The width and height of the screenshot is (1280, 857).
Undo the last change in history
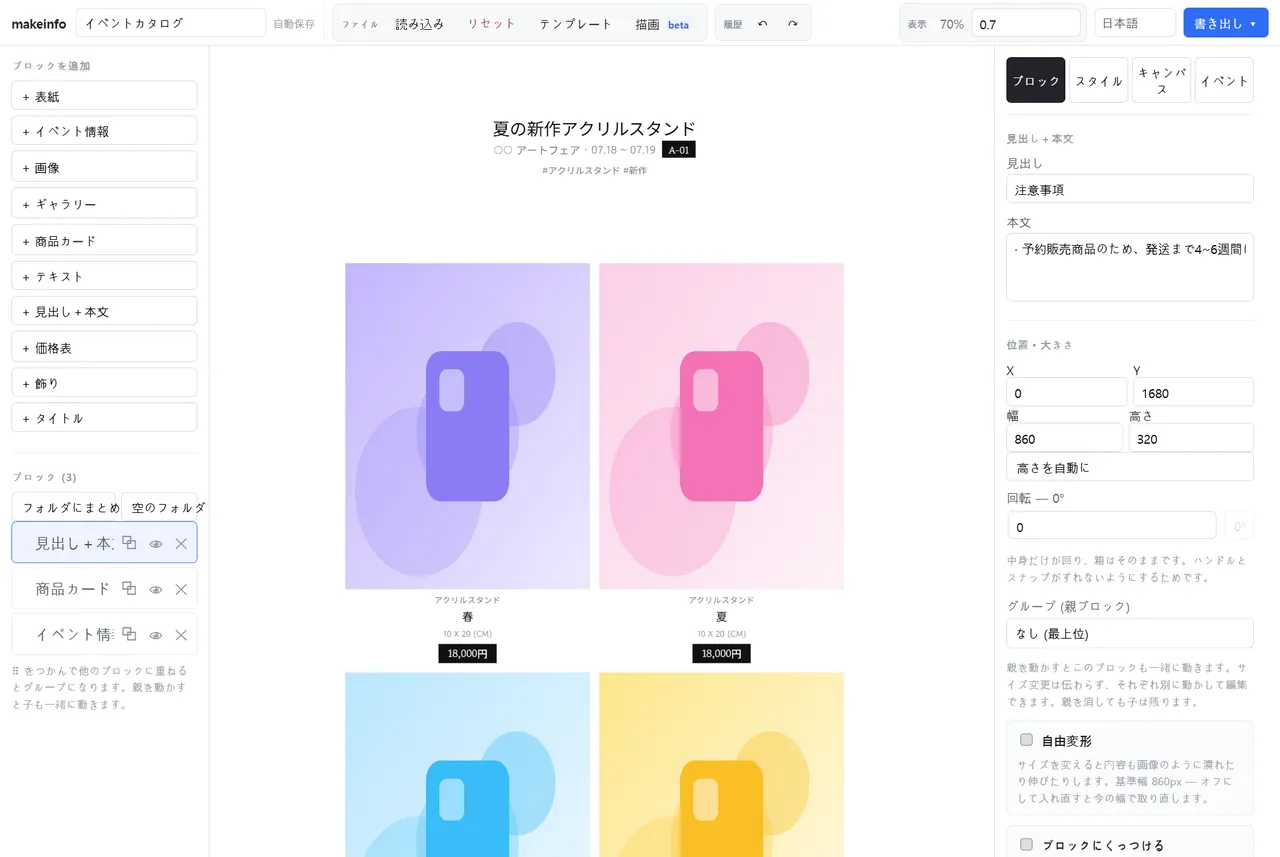[763, 24]
